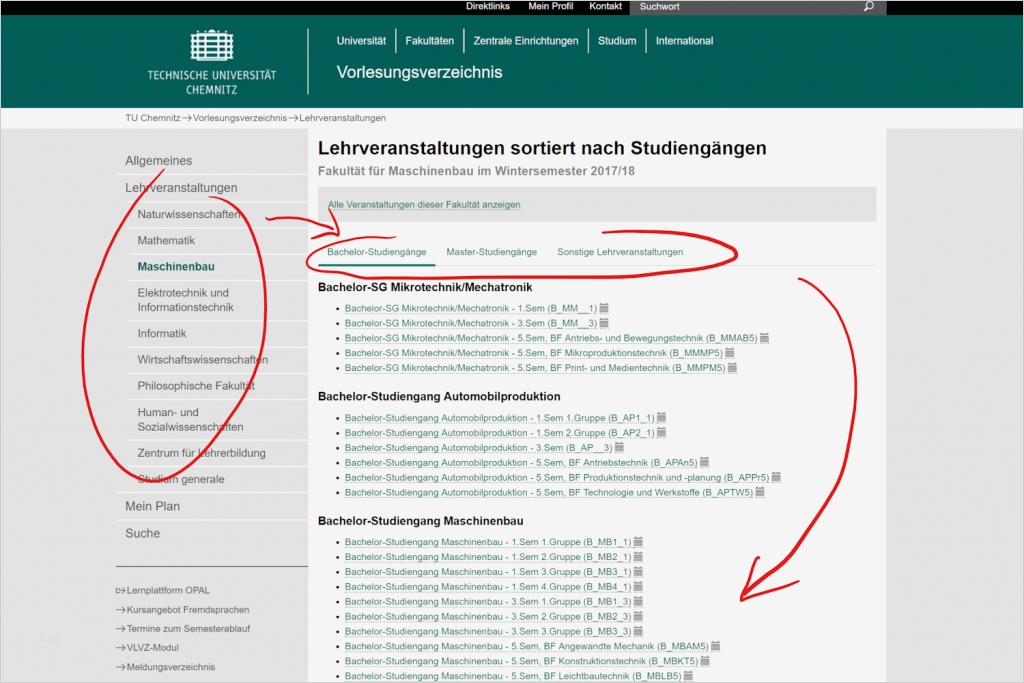Image resolution: width=1024 pixels, height=683 pixels.
Task: Click Mein Profil in the top bar
Action: pos(551,6)
